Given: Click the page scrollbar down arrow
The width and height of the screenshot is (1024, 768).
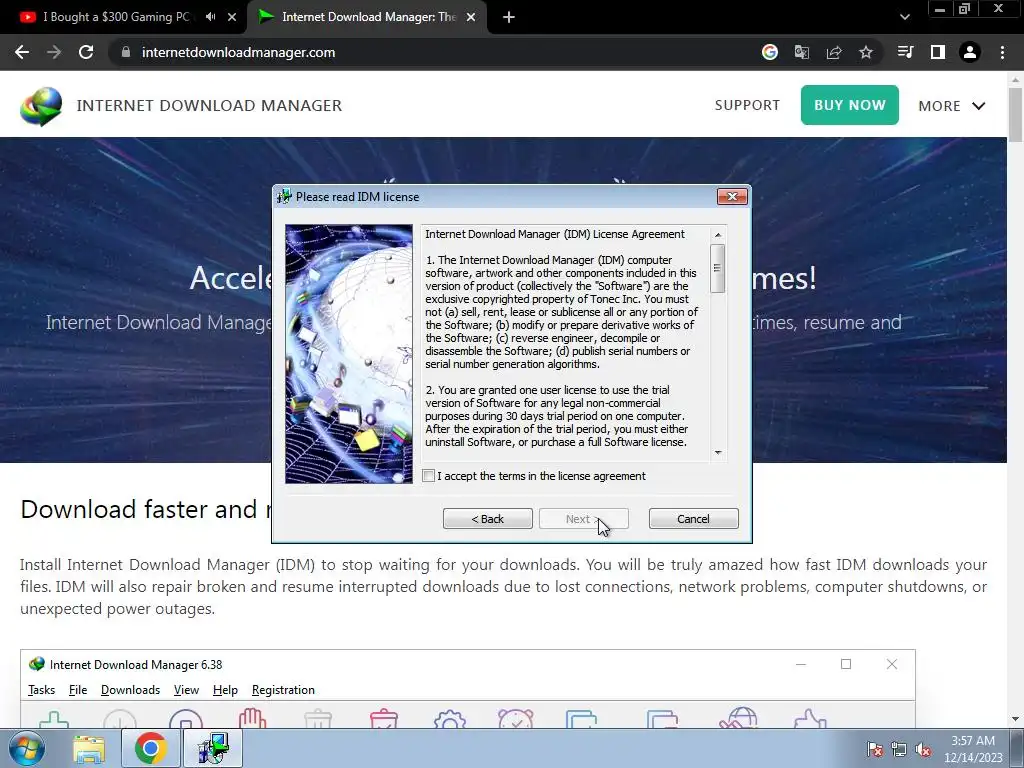Looking at the screenshot, I should pos(1016,719).
